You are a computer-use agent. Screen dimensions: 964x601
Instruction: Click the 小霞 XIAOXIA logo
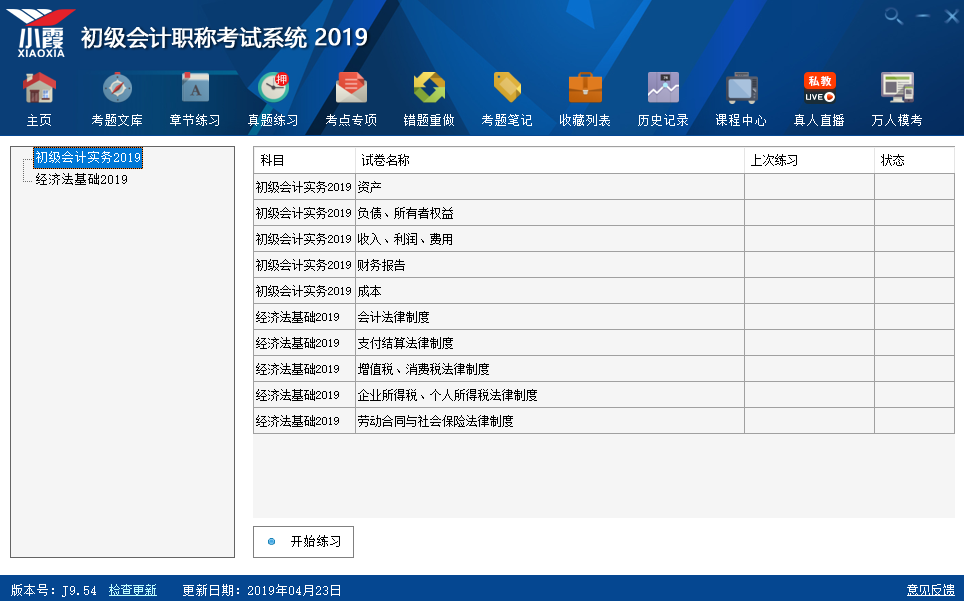41,33
